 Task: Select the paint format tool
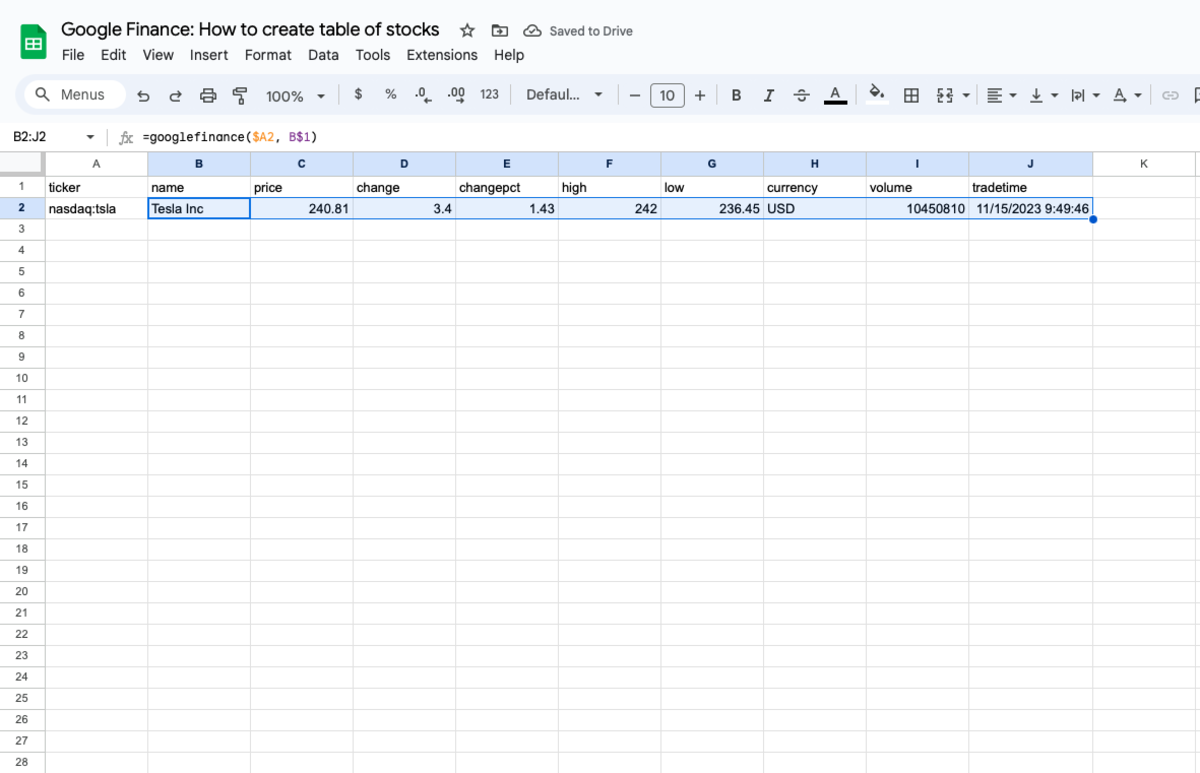point(240,95)
